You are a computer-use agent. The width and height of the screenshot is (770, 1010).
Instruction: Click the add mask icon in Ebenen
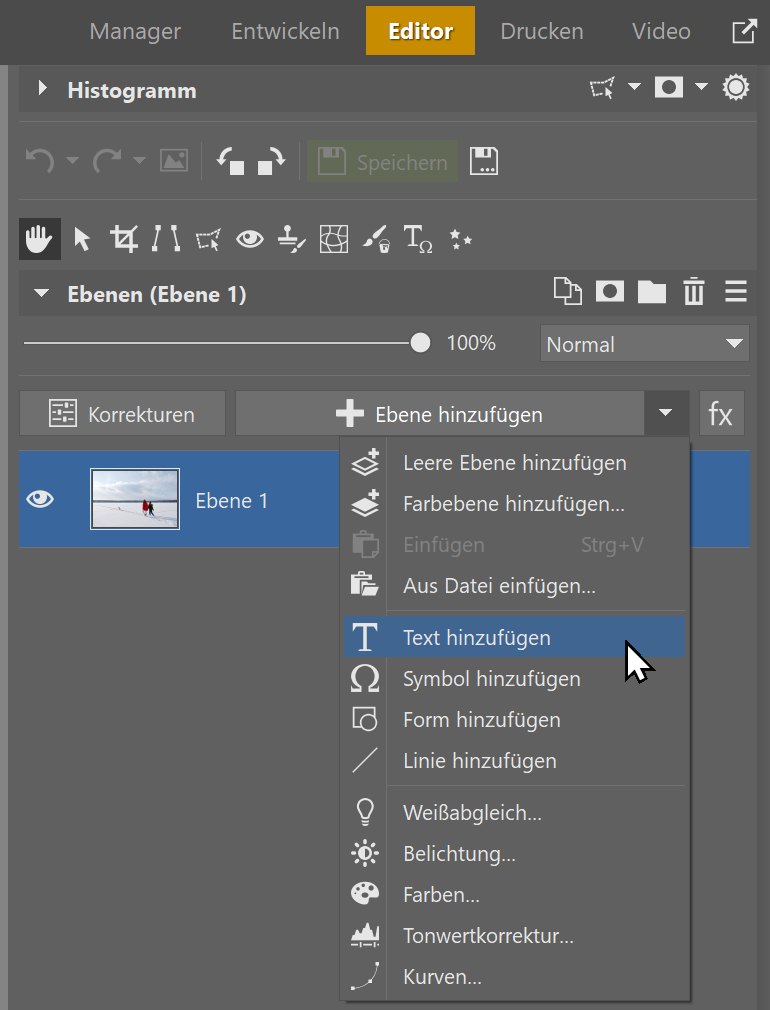pos(610,292)
